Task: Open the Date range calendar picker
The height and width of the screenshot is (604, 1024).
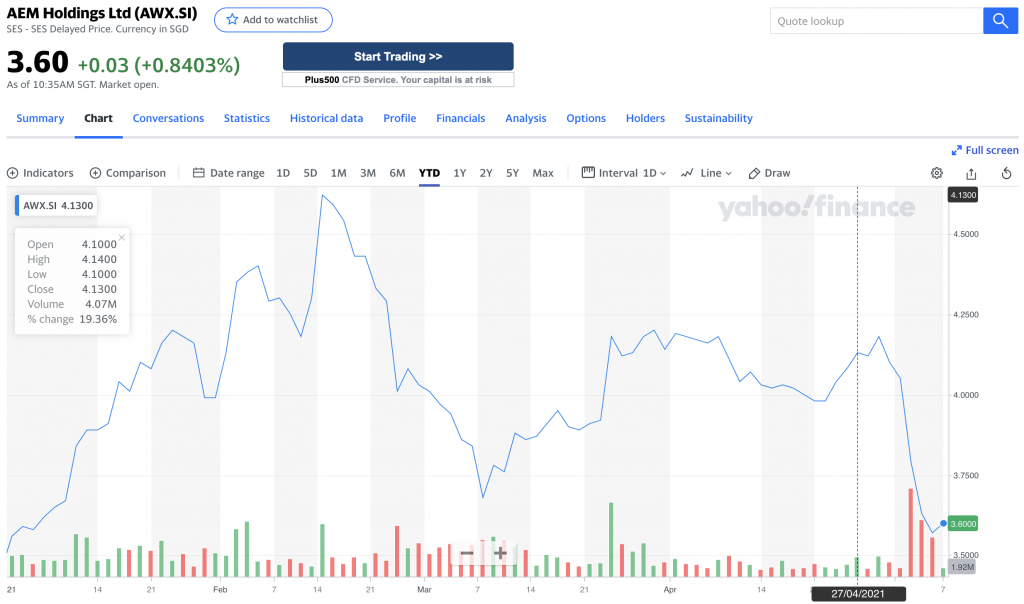Action: point(228,173)
